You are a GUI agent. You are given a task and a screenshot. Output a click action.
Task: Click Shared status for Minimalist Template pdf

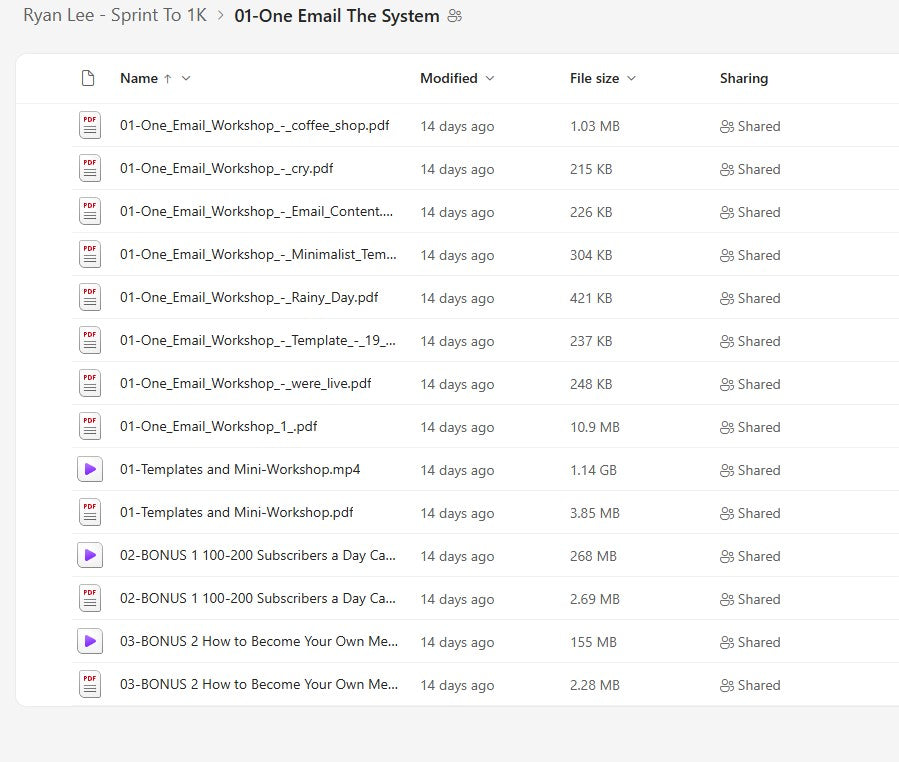(750, 255)
